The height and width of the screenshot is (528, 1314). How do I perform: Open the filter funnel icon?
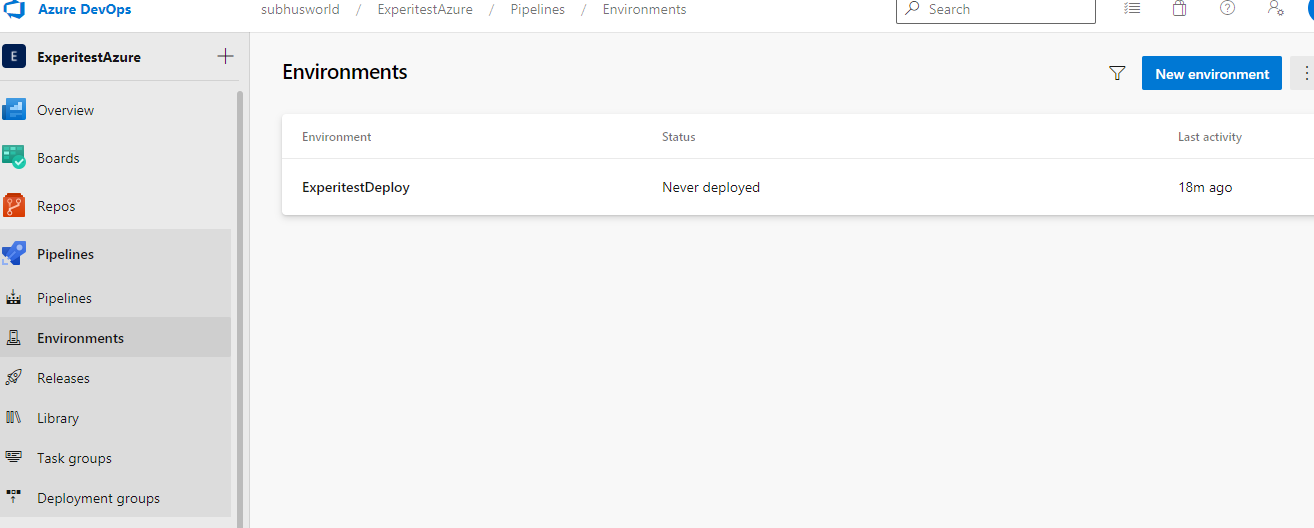tap(1117, 73)
